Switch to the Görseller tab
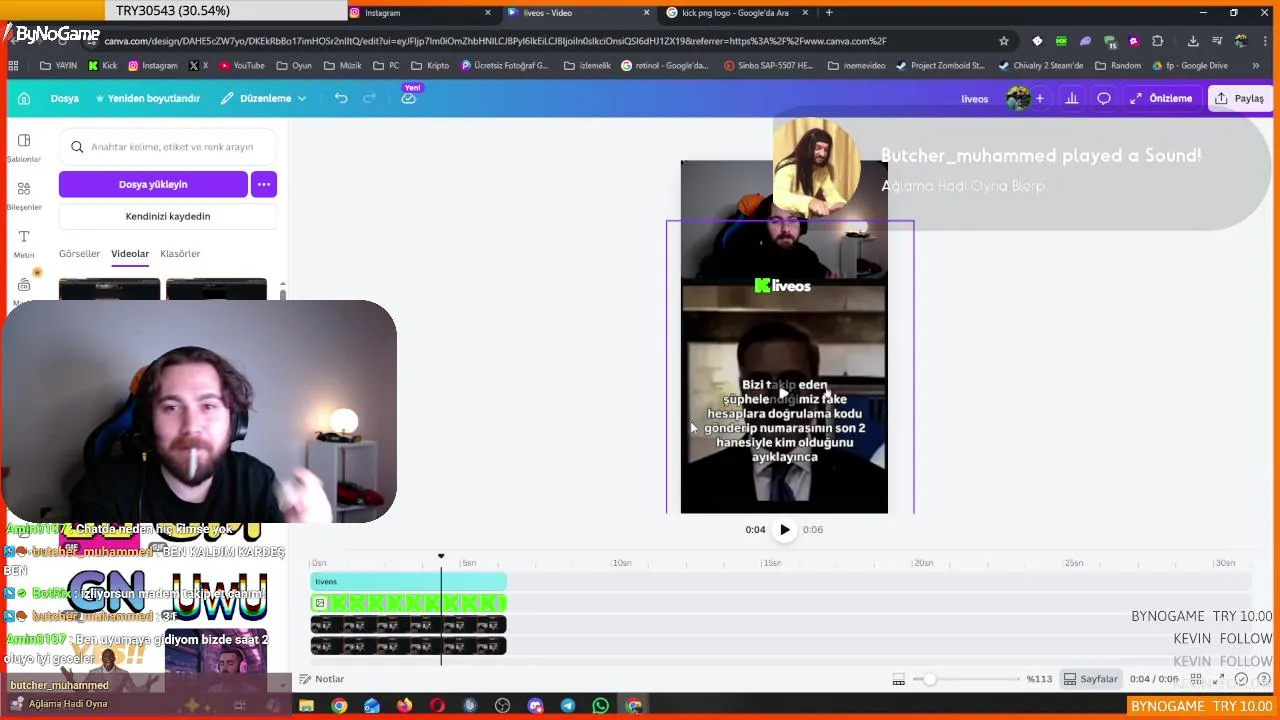Viewport: 1280px width, 720px height. point(79,254)
